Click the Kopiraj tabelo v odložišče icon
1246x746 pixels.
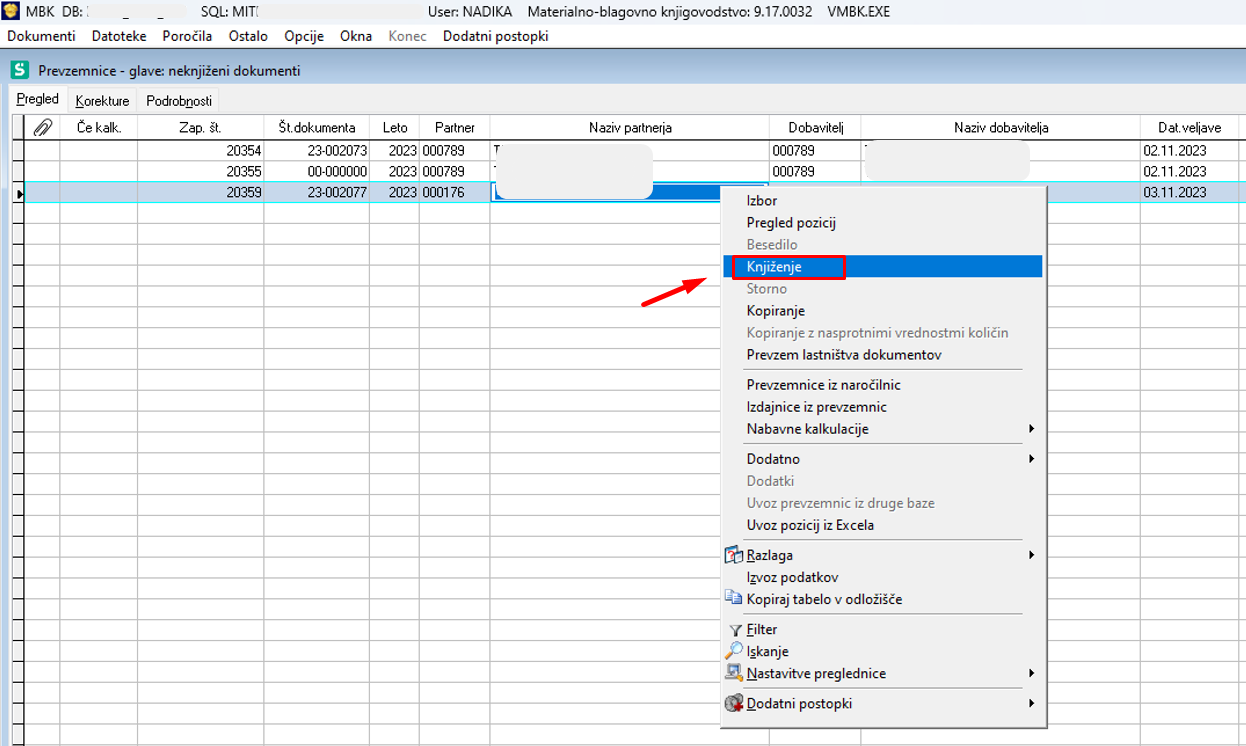[x=734, y=599]
